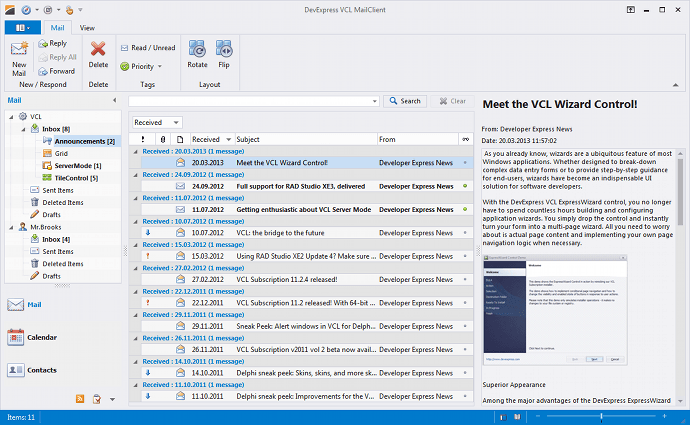Select the Mail ribbon tab
This screenshot has height=425, width=690.
click(57, 28)
